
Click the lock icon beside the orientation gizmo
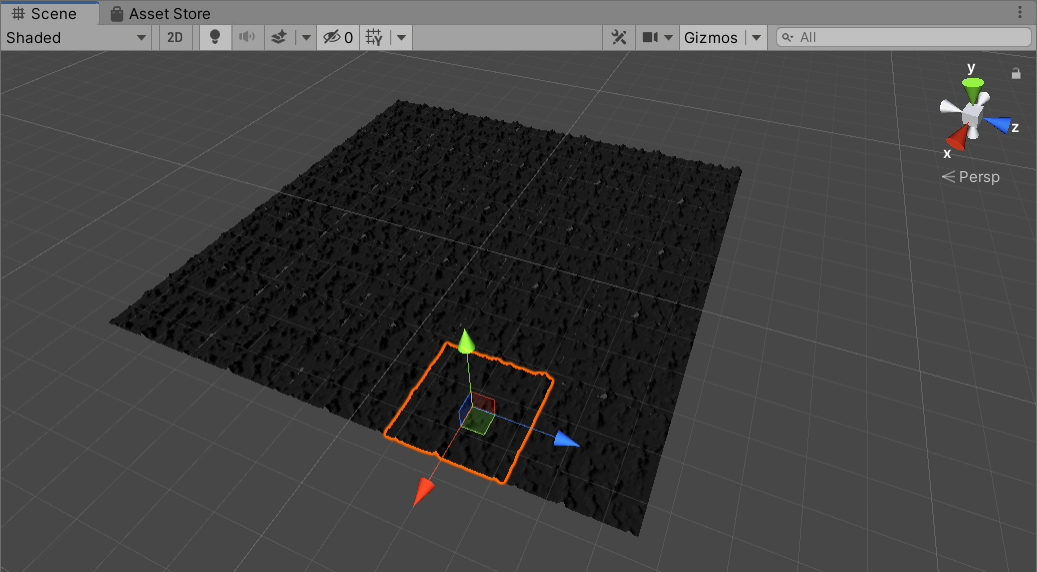(x=1016, y=73)
